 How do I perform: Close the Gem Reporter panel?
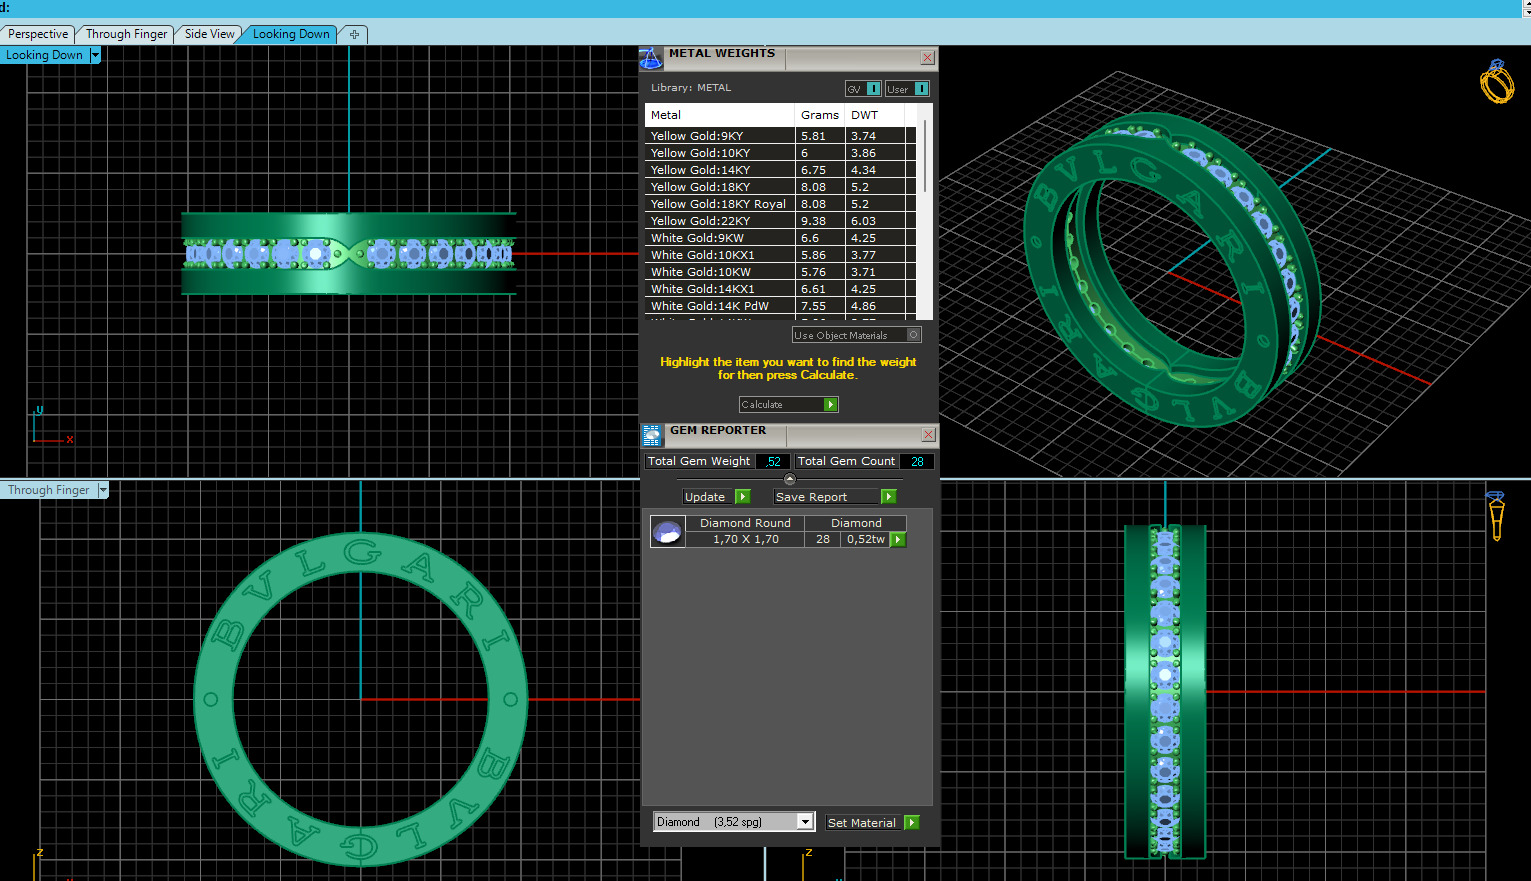928,434
